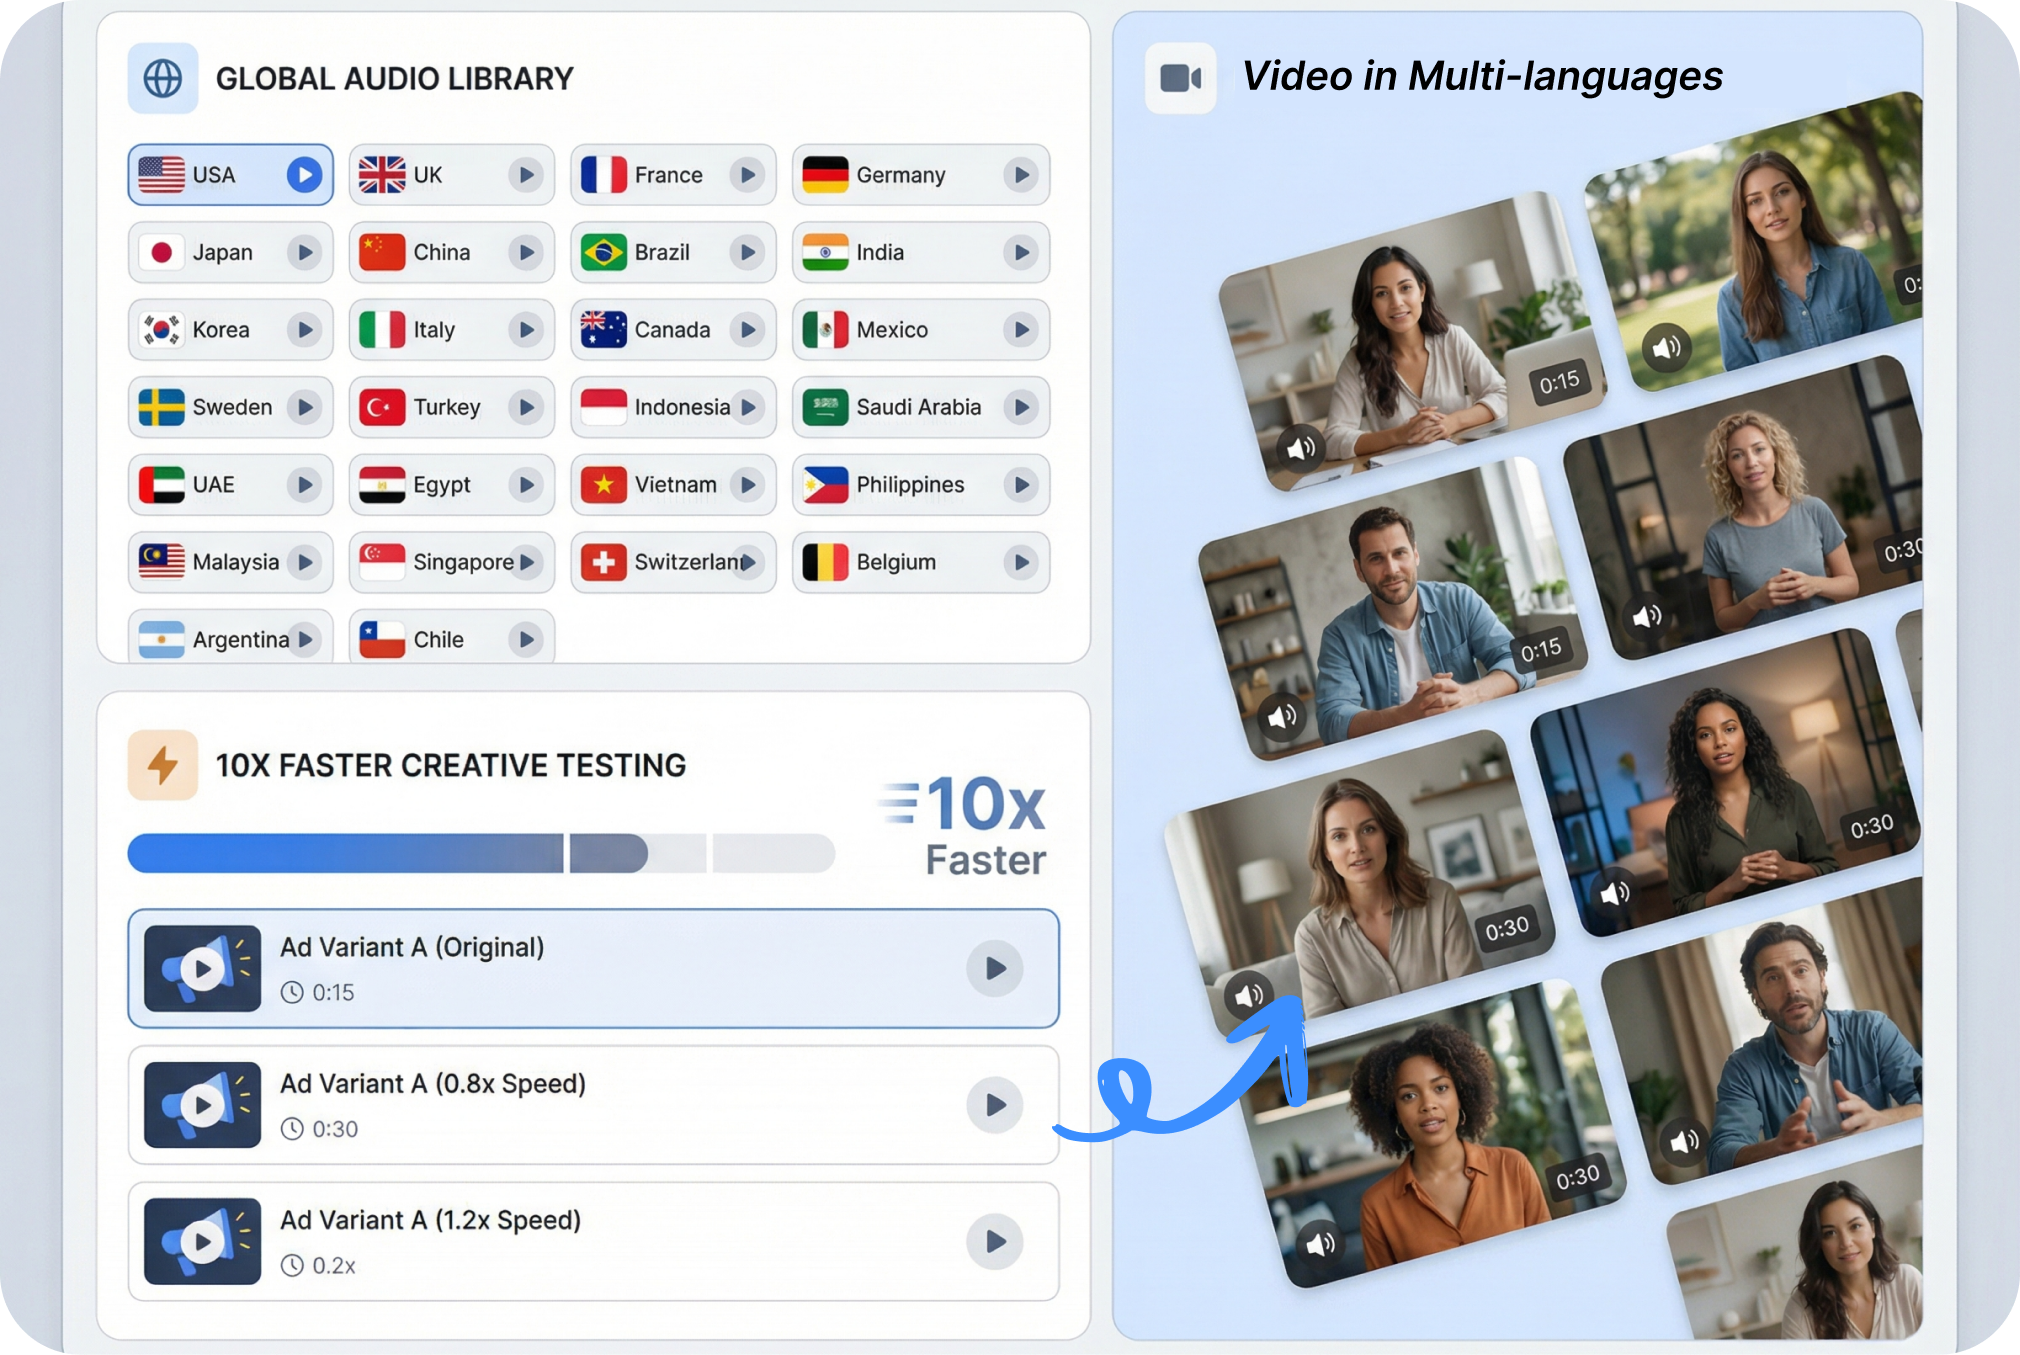
Task: Open video of woman in dark olive shirt
Action: [x=1725, y=780]
